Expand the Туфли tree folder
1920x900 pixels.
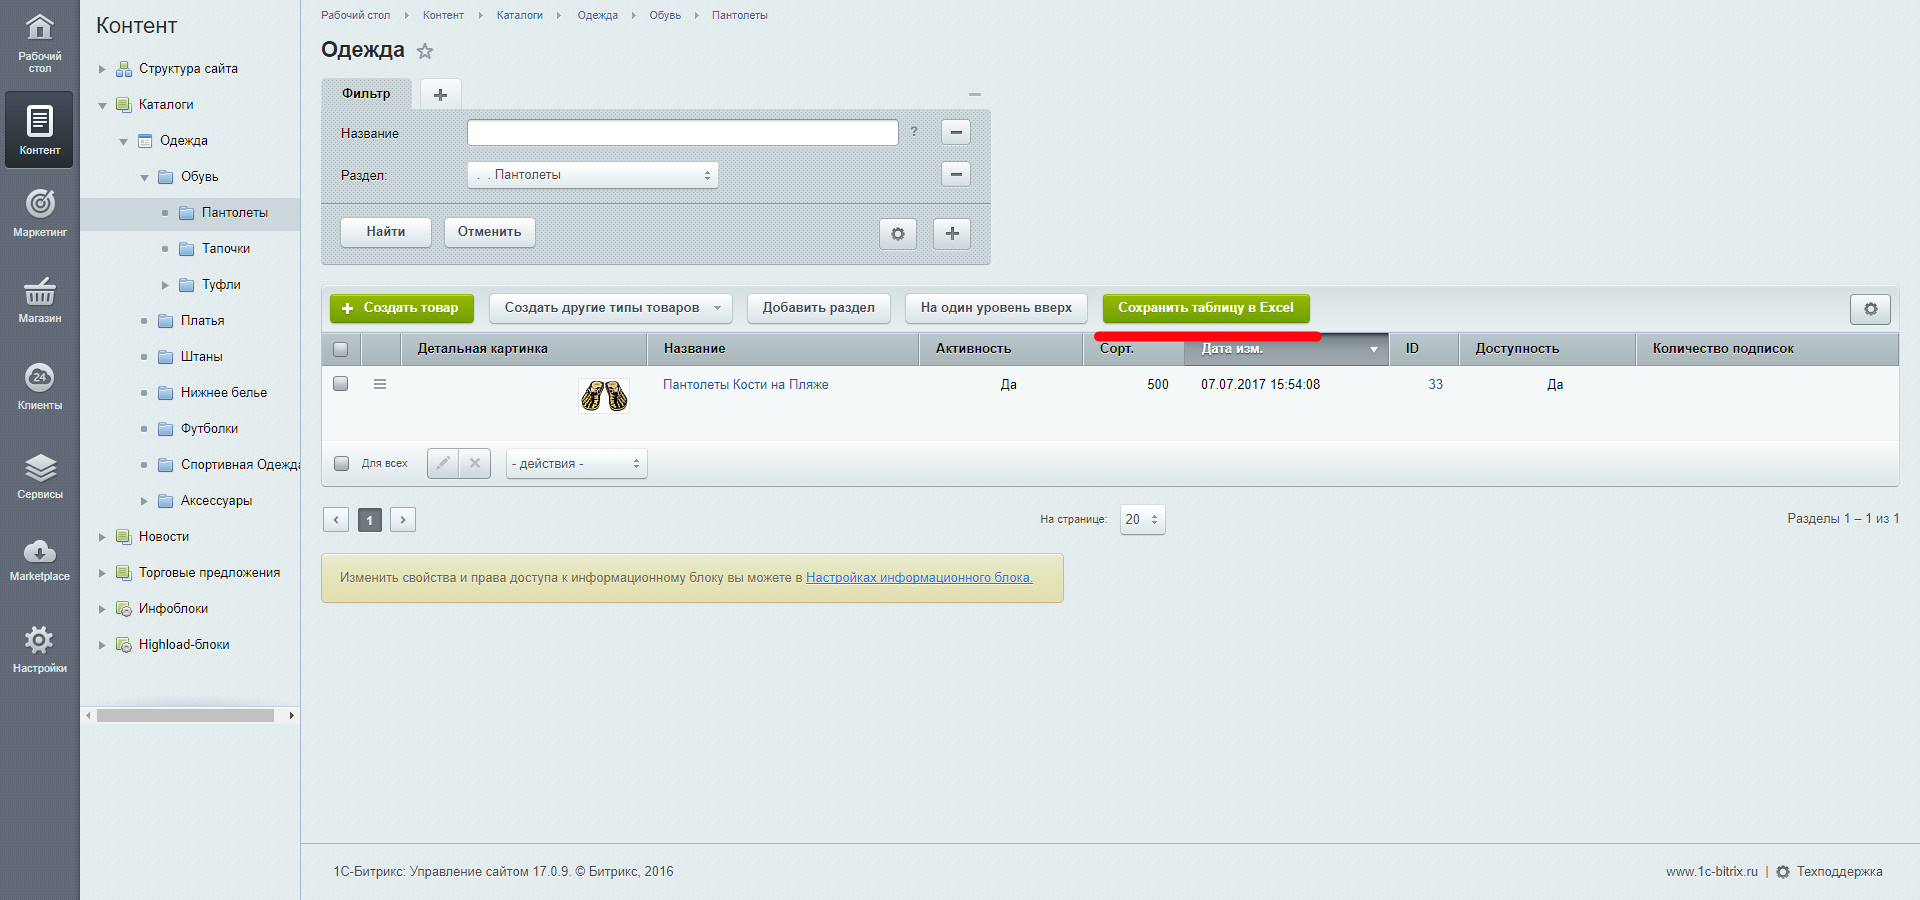coord(165,285)
